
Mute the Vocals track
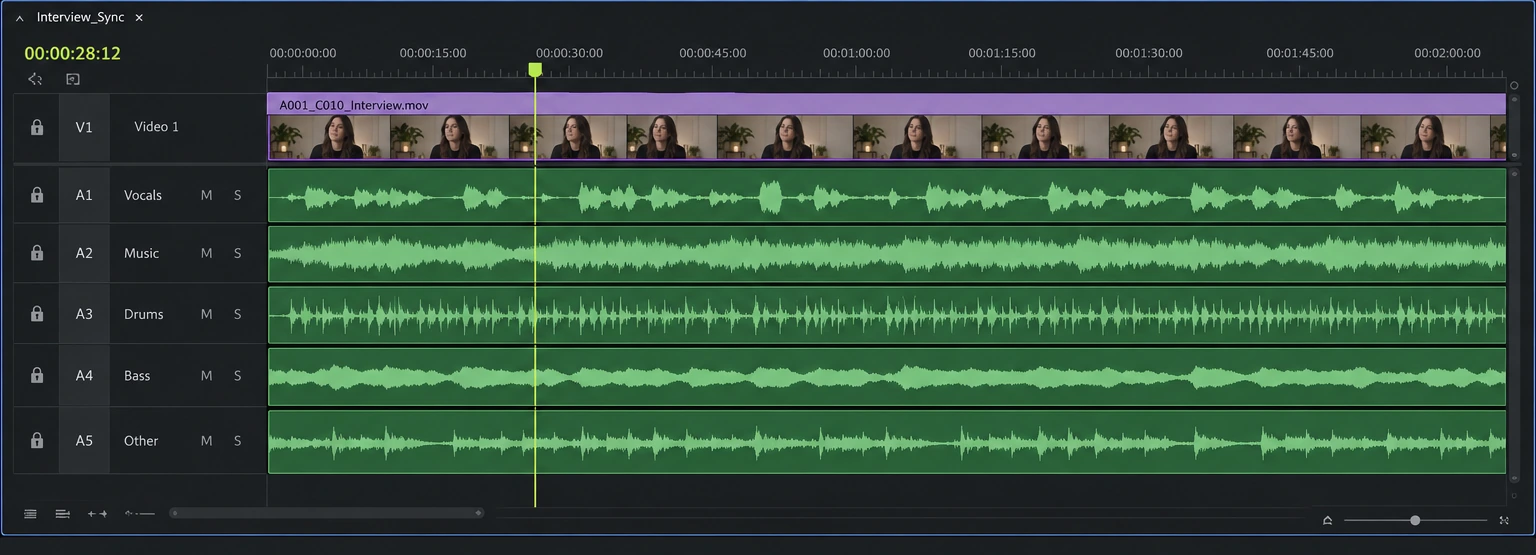pos(206,195)
